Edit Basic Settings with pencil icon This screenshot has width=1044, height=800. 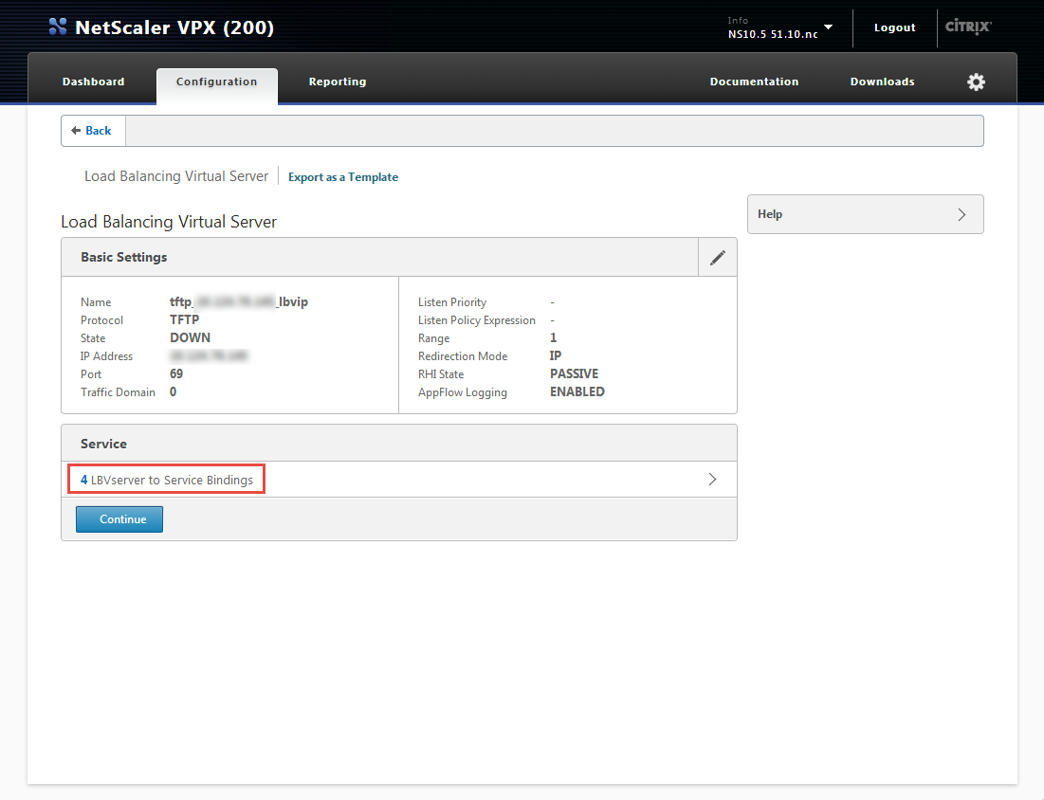717,258
